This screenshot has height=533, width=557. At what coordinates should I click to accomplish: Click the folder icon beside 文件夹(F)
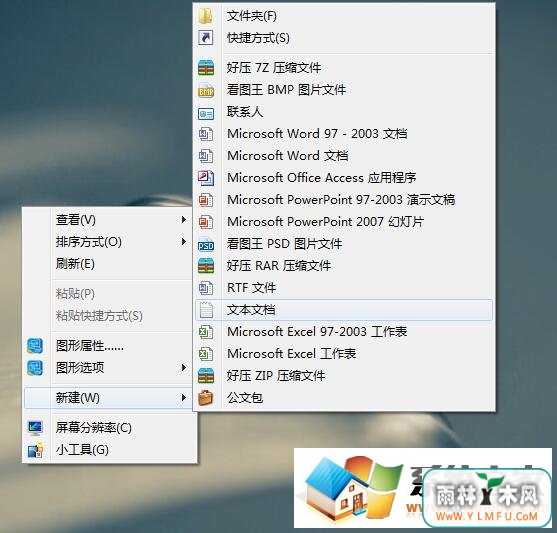206,16
